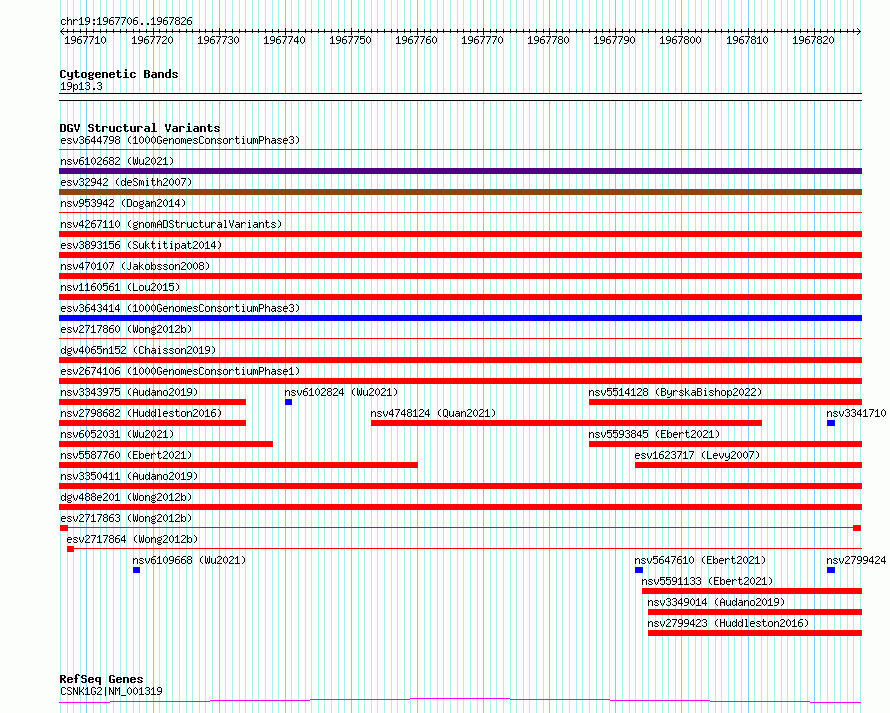Open nsv470107 (Jakobsson2008) variant entry

coord(135,266)
